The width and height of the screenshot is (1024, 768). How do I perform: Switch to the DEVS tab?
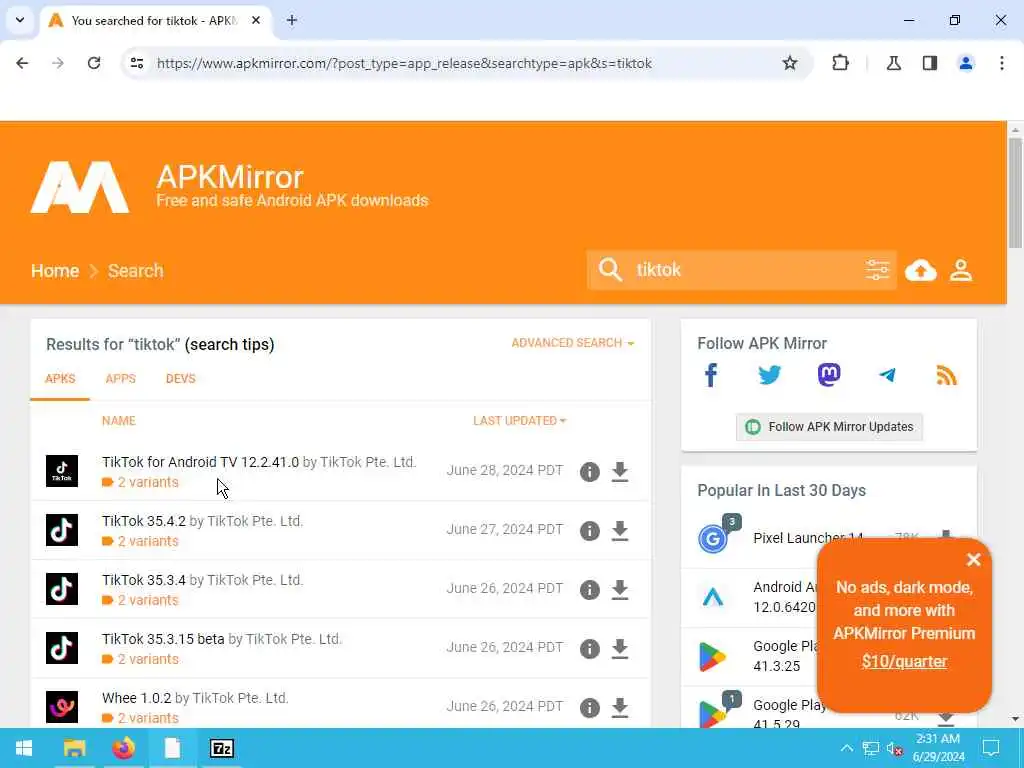181,379
